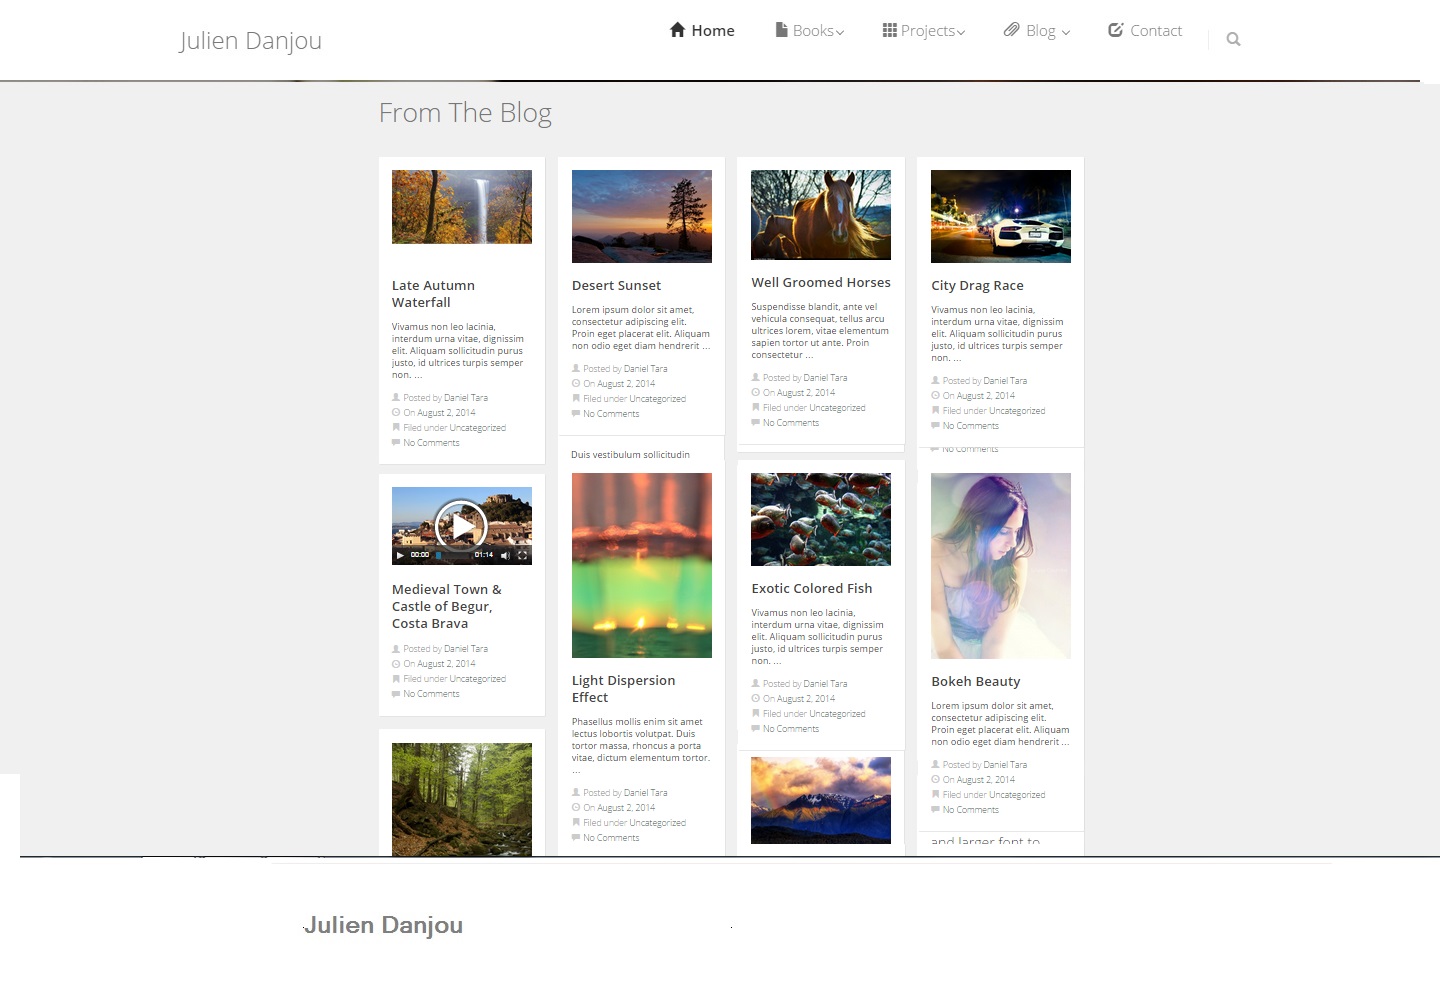This screenshot has height=988, width=1440.
Task: Open the City Drag Race car thumbnail
Action: [1001, 216]
